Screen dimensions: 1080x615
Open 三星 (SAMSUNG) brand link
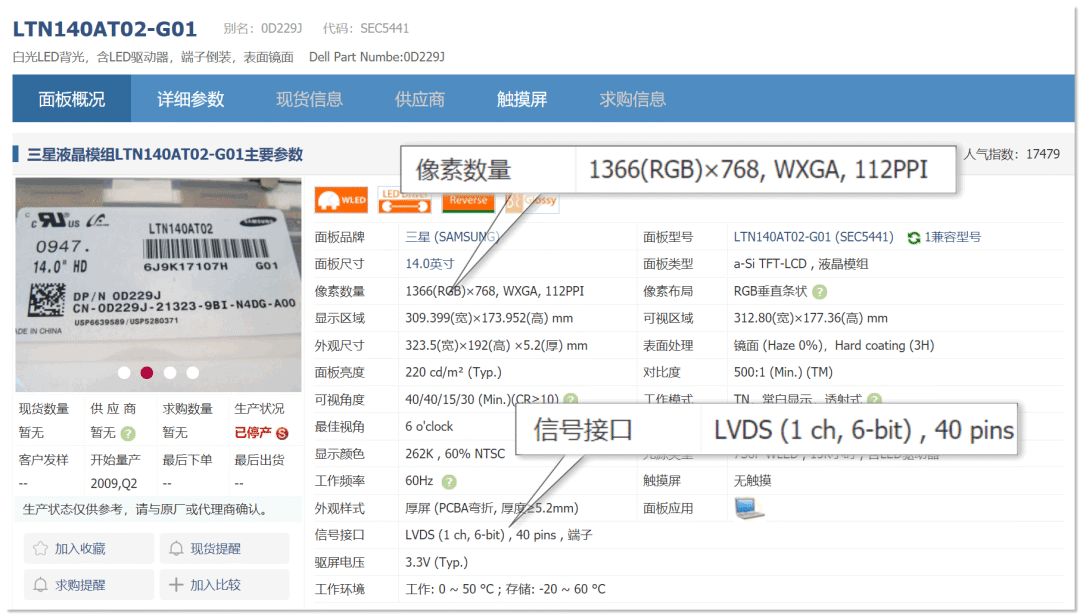coord(452,237)
